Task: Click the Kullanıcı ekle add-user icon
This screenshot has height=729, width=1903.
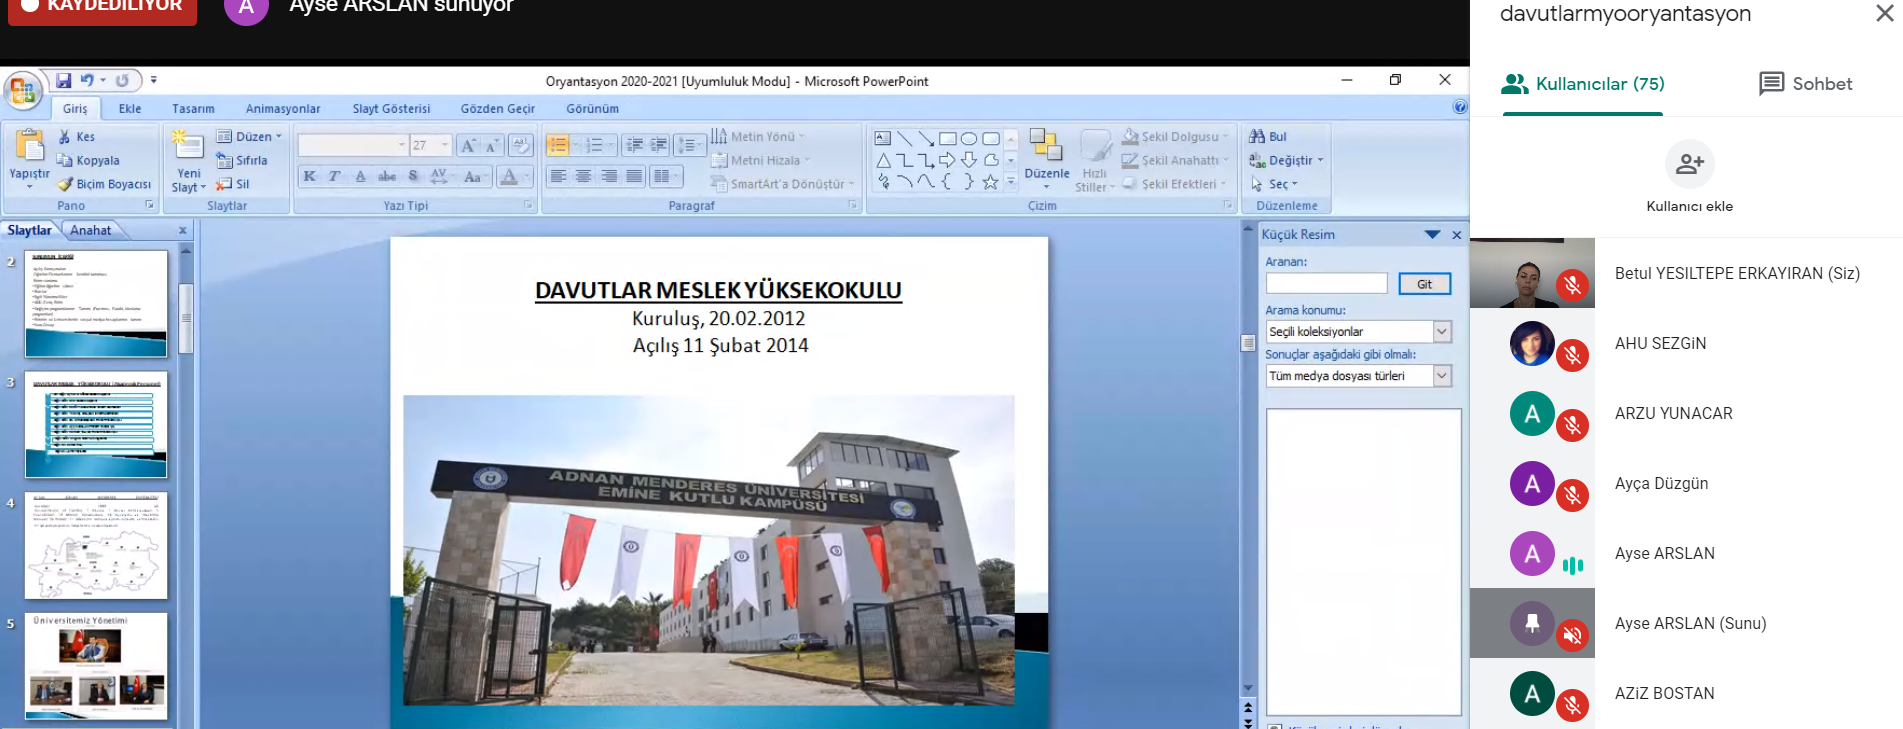Action: (1689, 164)
